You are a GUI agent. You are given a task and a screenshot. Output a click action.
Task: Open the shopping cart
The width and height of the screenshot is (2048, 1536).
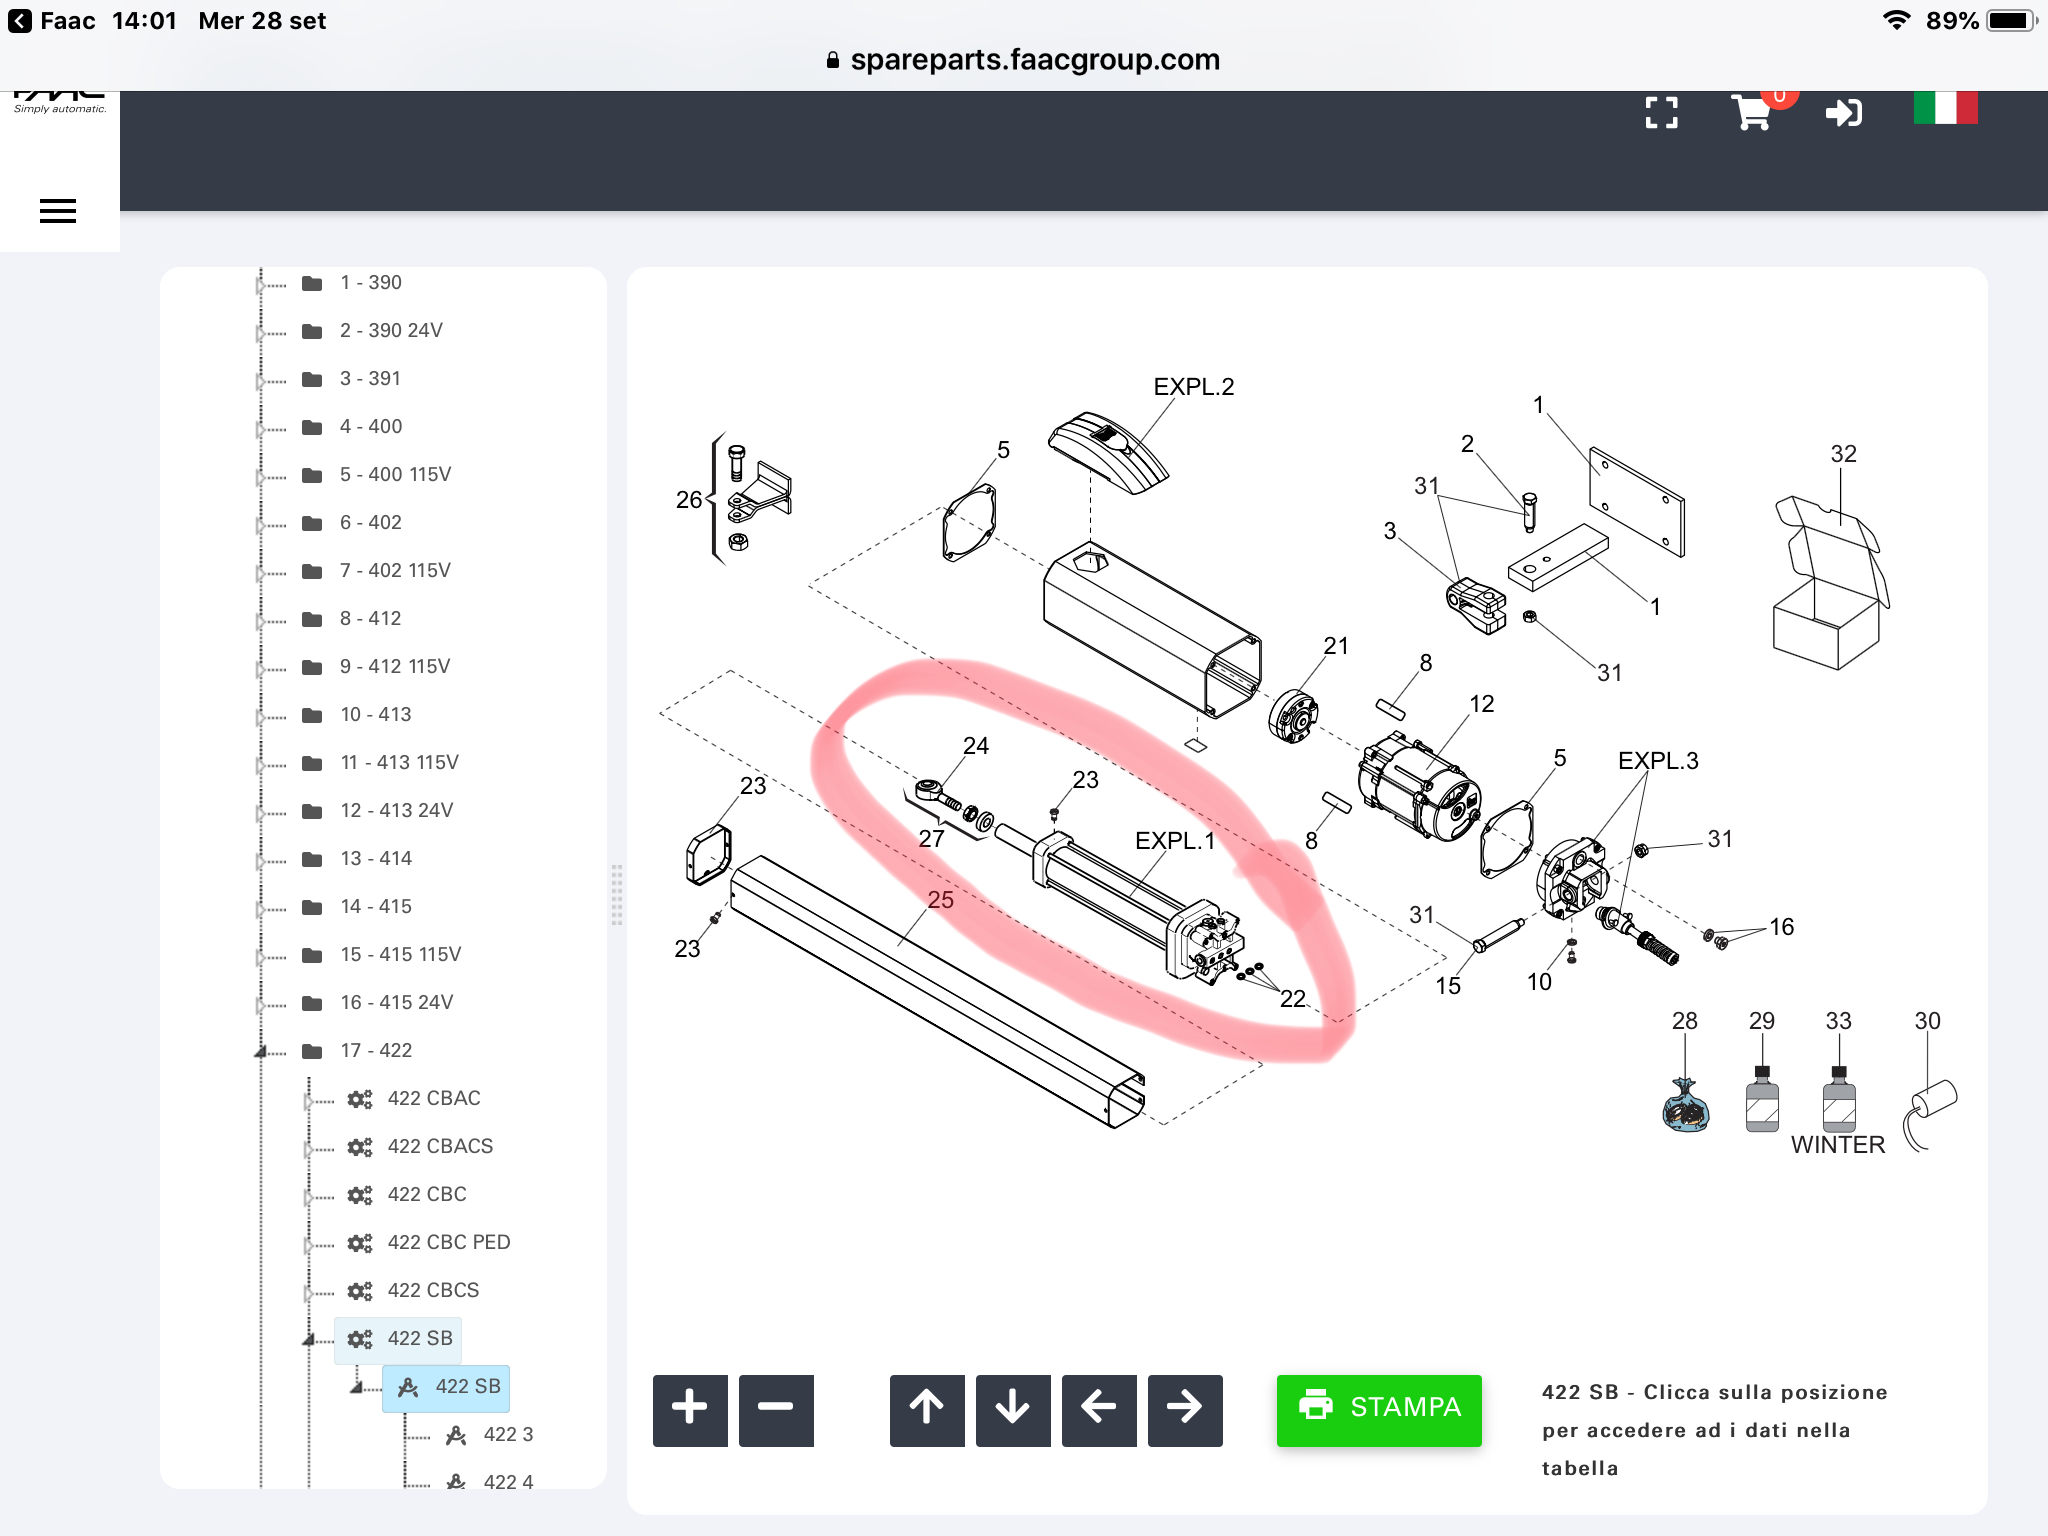[1752, 113]
